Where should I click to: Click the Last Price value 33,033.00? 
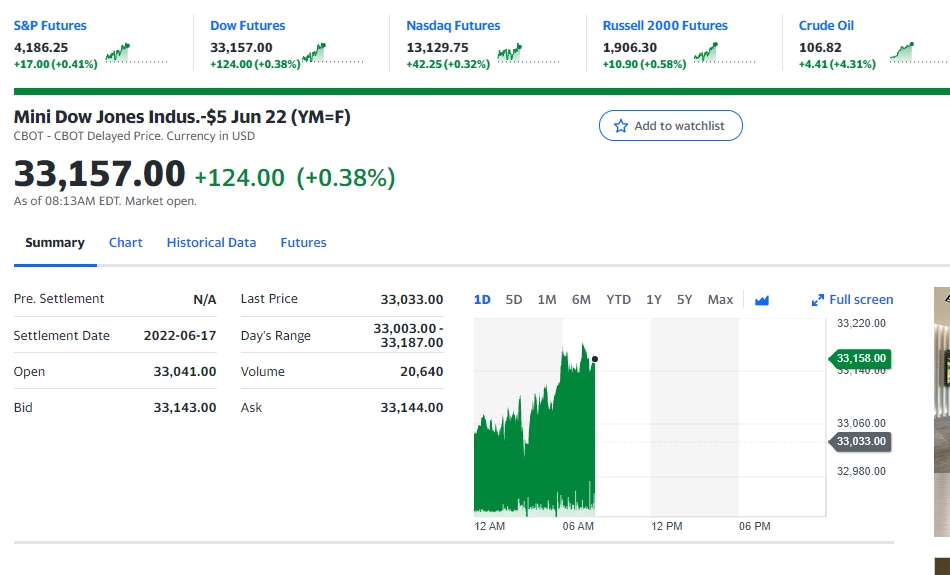click(412, 299)
